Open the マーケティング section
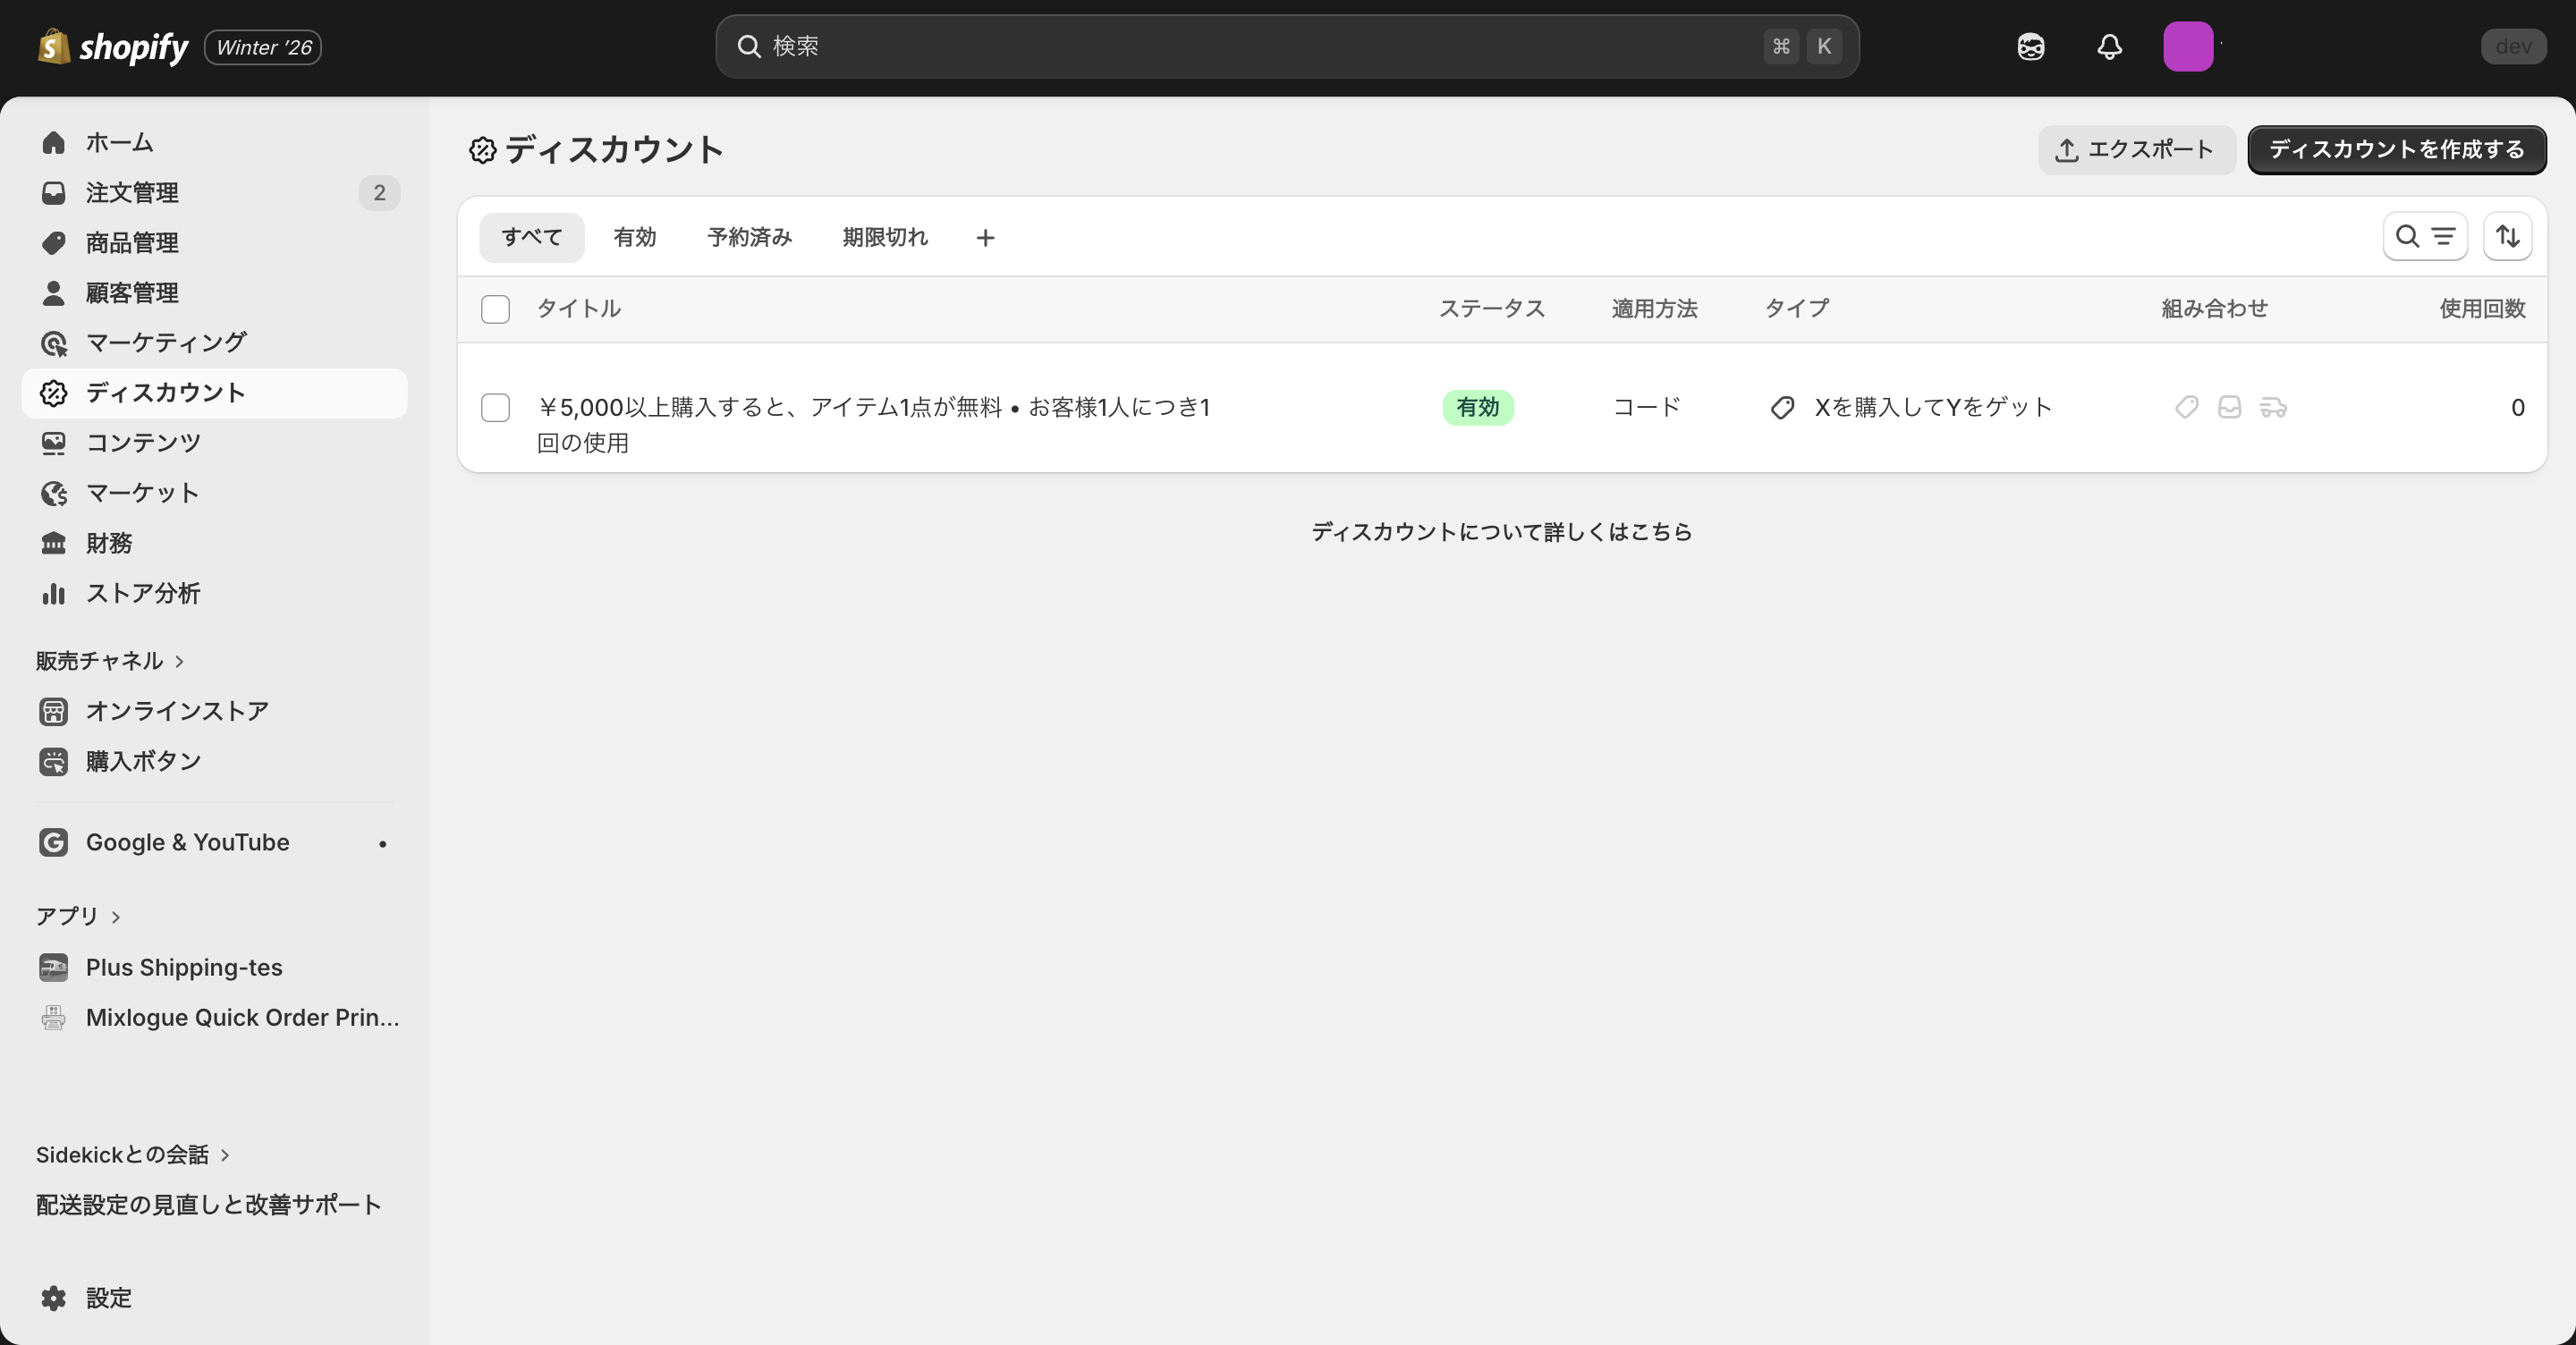The width and height of the screenshot is (2576, 1345). click(165, 342)
